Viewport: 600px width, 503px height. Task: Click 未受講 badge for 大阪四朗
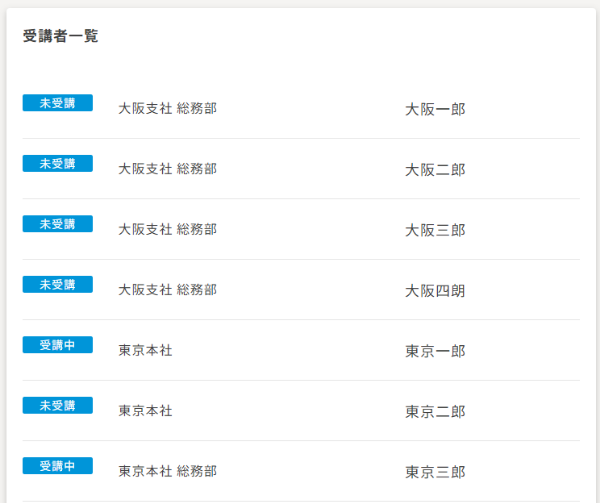pyautogui.click(x=57, y=284)
